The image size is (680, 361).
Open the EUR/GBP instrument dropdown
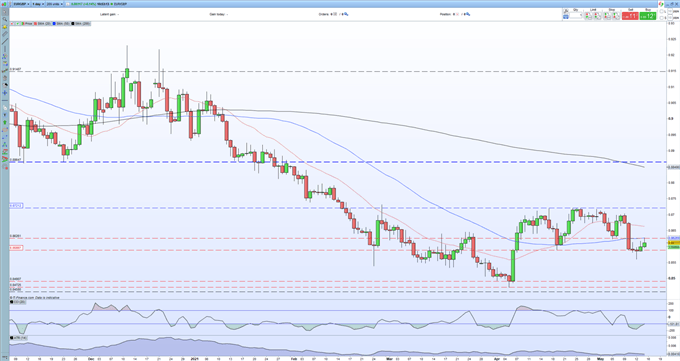(x=21, y=4)
